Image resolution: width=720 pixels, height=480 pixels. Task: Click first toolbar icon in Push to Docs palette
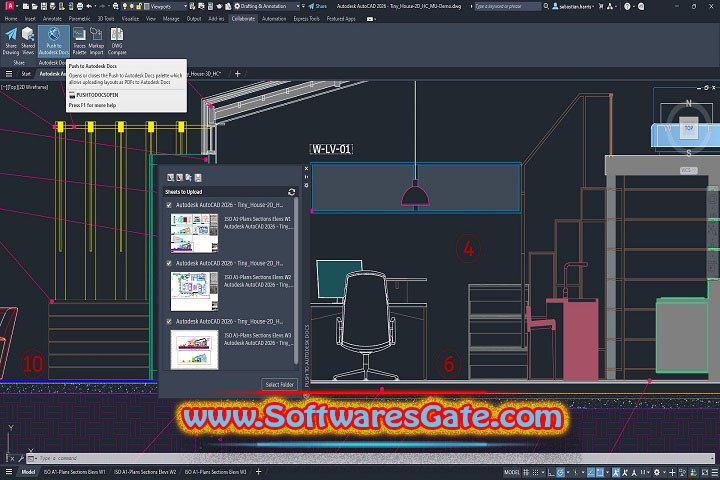point(170,178)
